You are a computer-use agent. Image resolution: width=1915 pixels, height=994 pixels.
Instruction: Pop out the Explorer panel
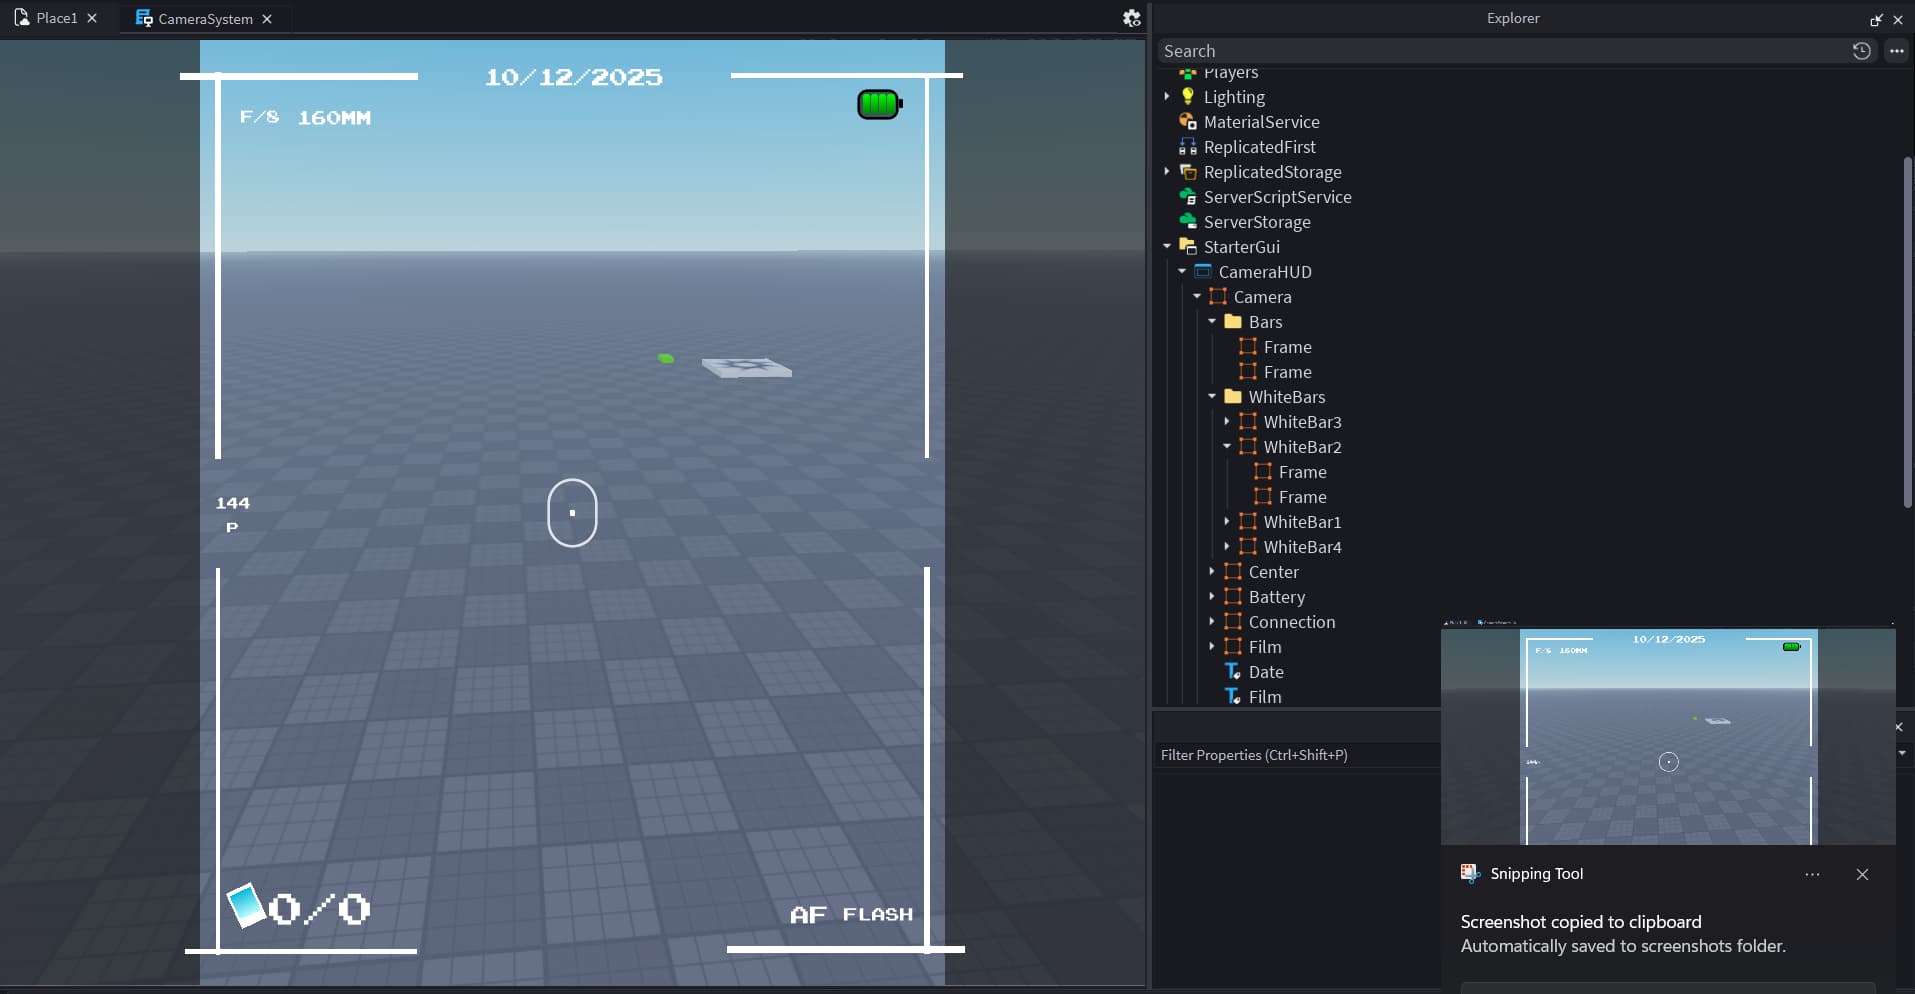point(1876,19)
